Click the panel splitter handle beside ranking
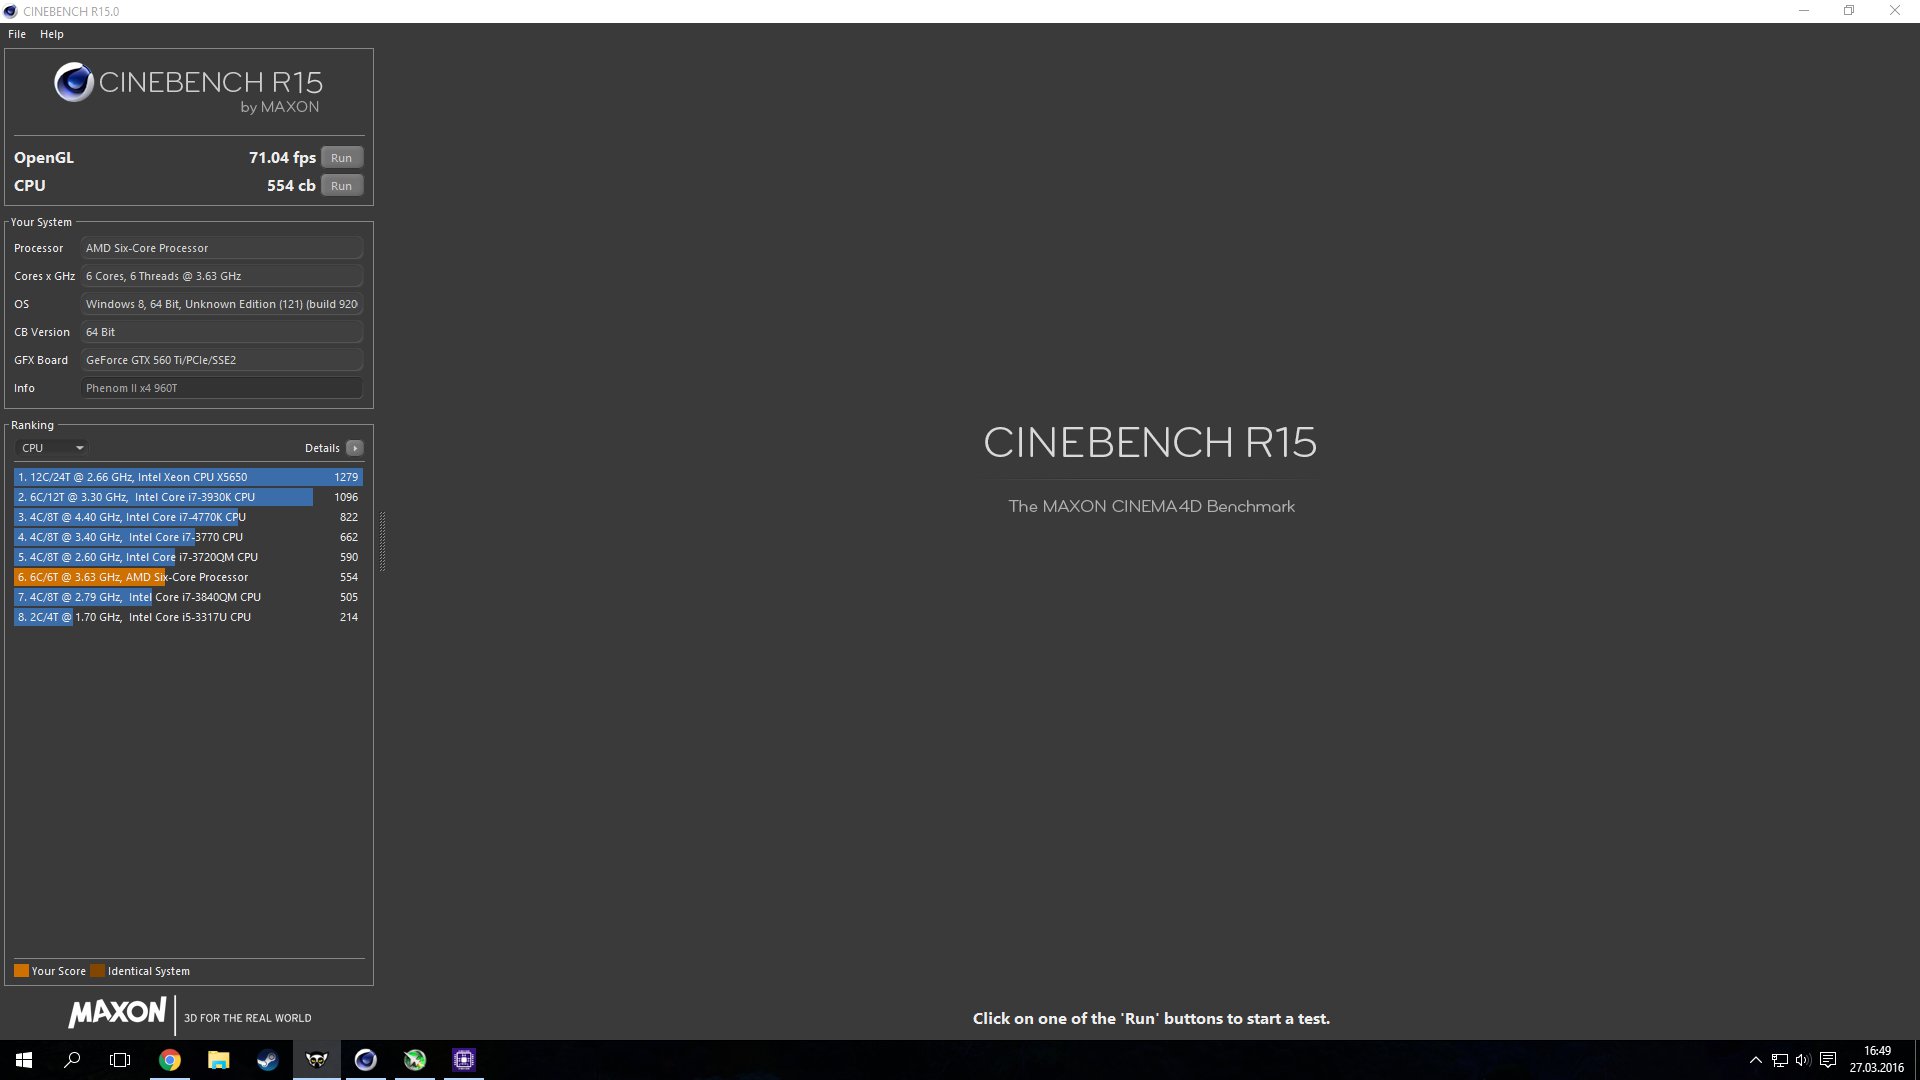The height and width of the screenshot is (1080, 1920). click(x=382, y=541)
